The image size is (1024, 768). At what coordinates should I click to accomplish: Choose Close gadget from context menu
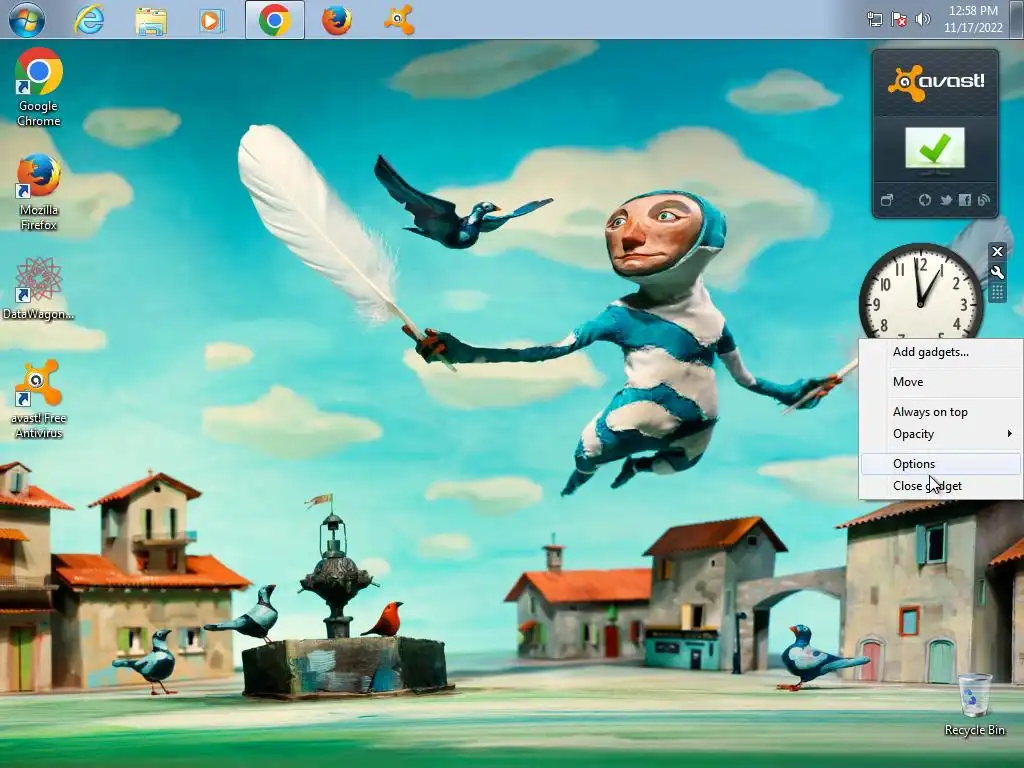tap(940, 486)
